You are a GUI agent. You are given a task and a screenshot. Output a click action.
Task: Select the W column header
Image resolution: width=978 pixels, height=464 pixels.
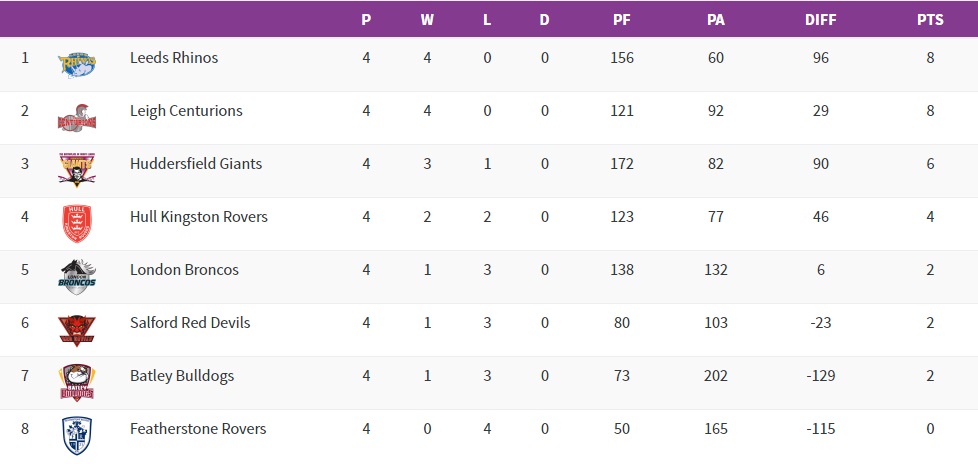tap(427, 20)
